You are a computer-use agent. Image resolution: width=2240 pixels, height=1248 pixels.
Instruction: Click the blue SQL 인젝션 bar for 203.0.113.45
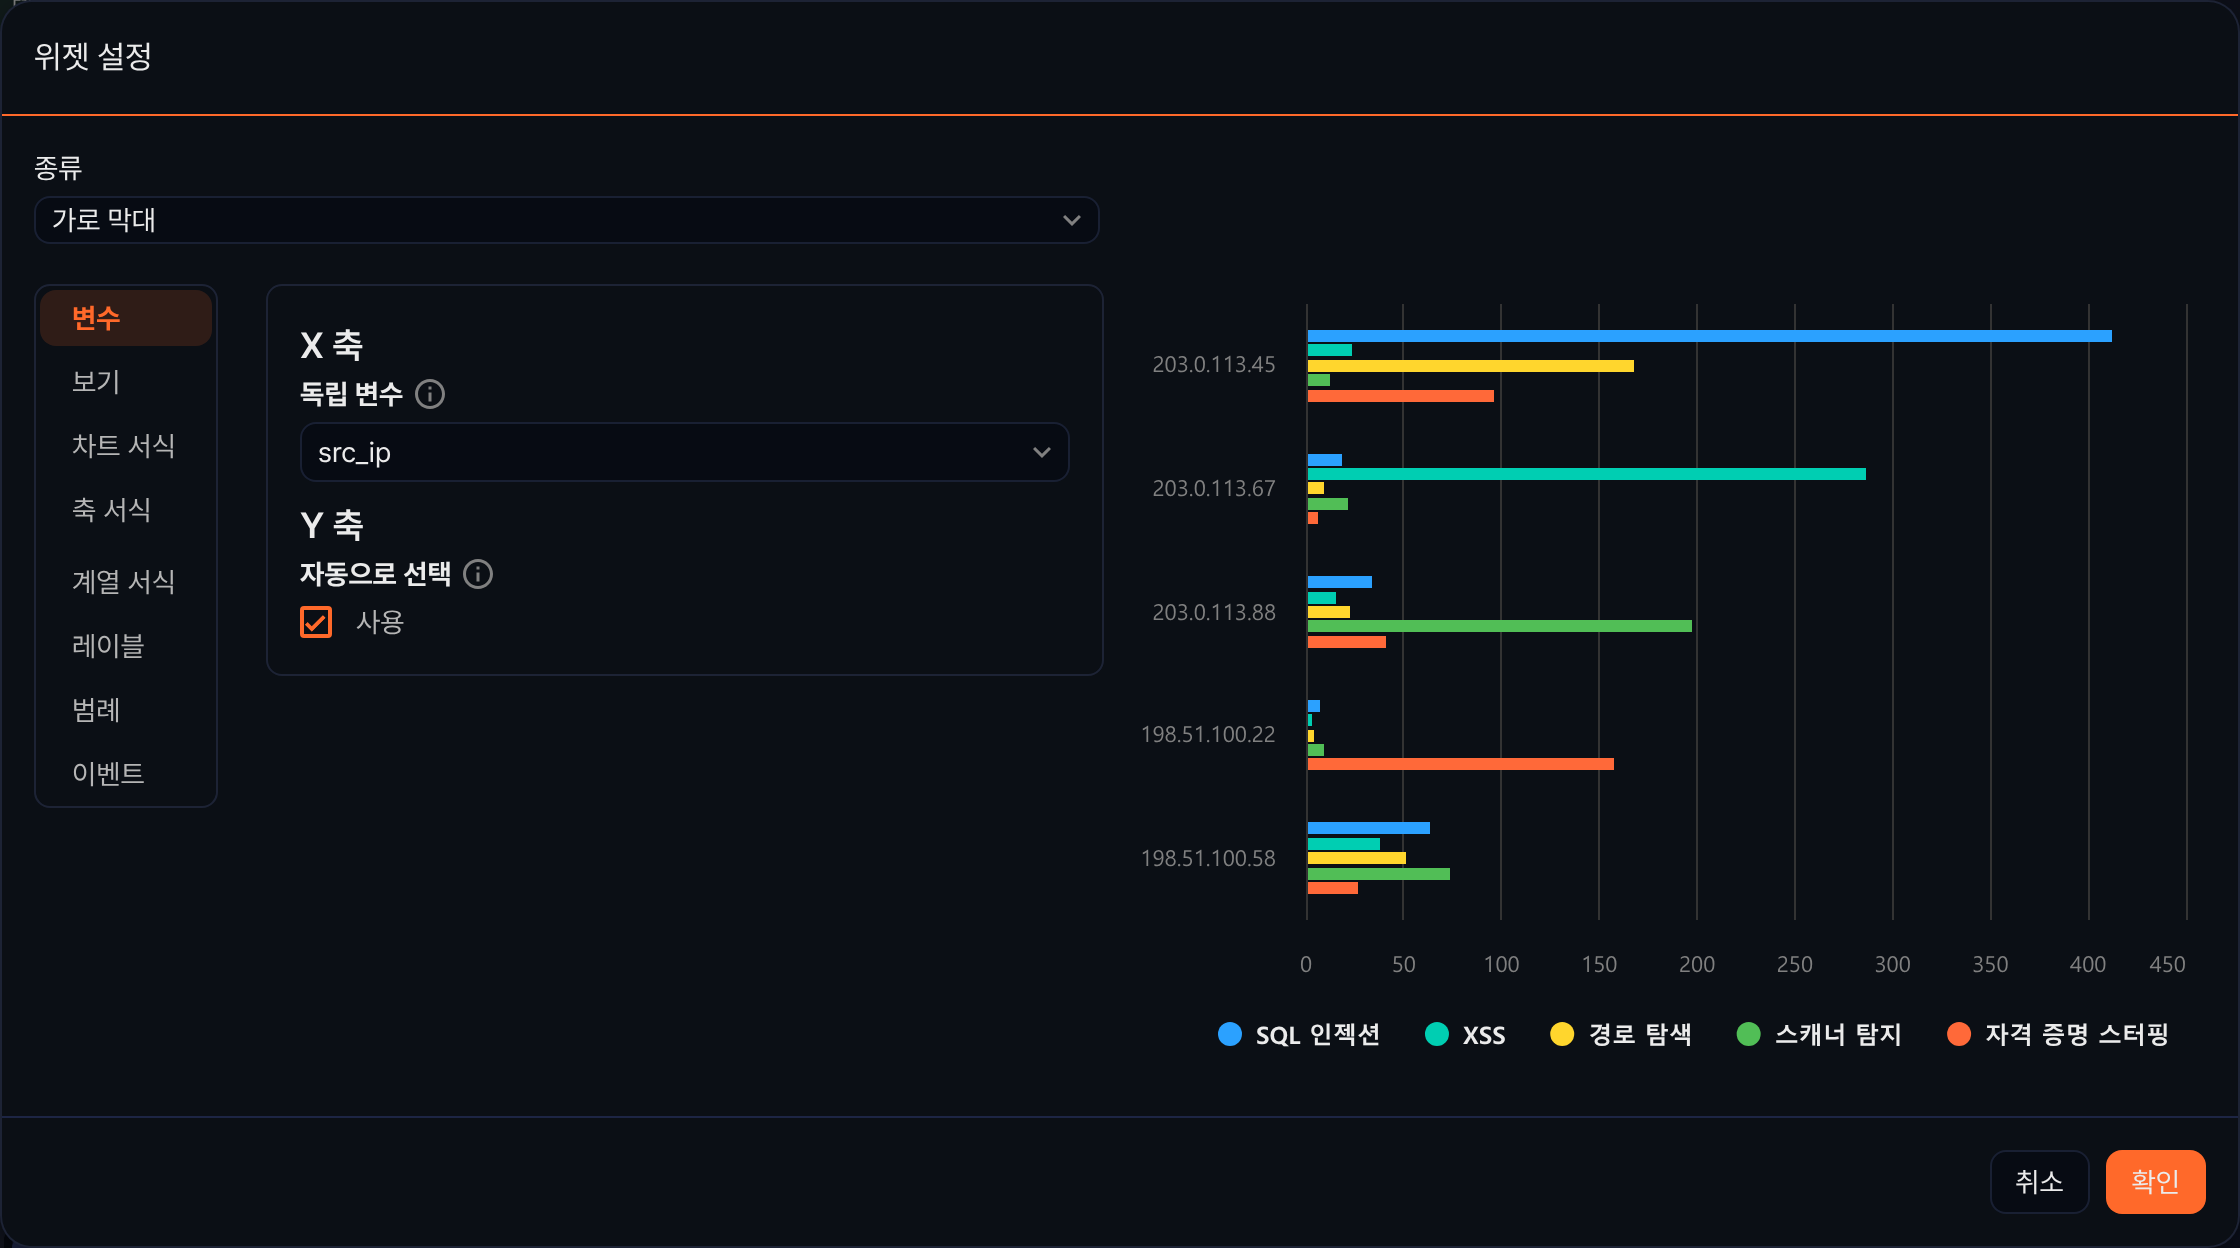point(1710,336)
